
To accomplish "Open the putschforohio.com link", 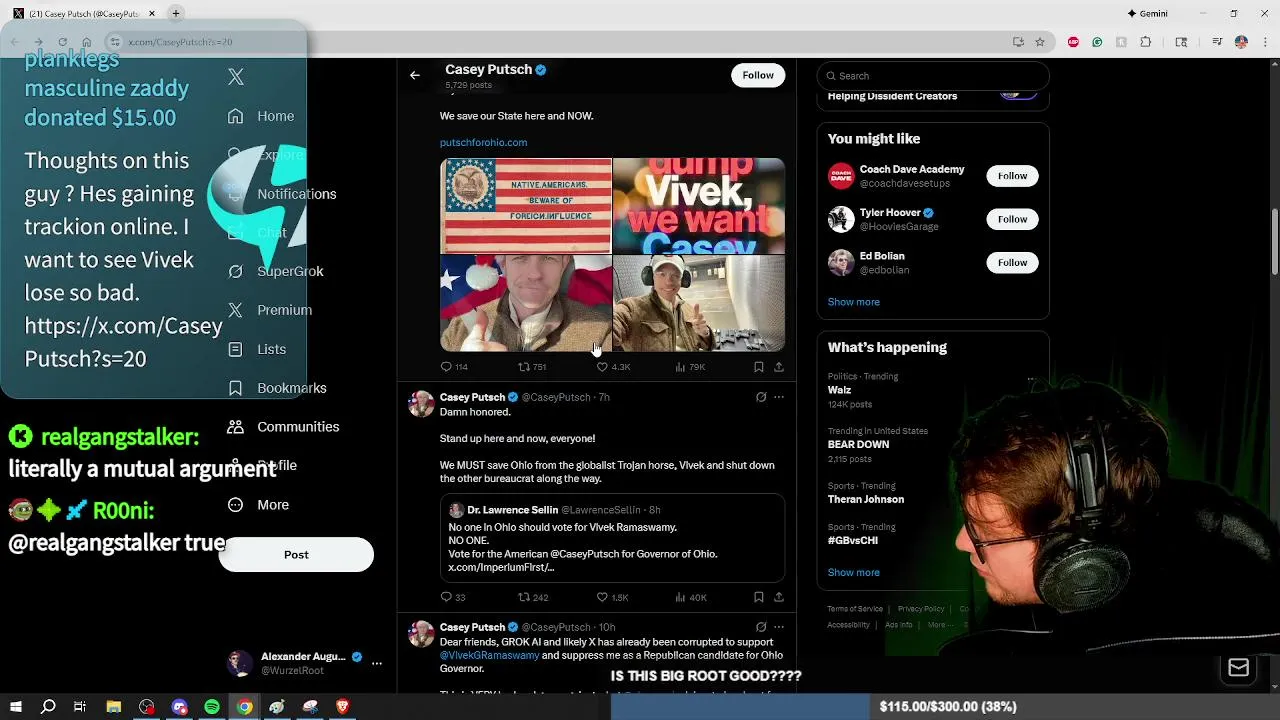I will [483, 143].
